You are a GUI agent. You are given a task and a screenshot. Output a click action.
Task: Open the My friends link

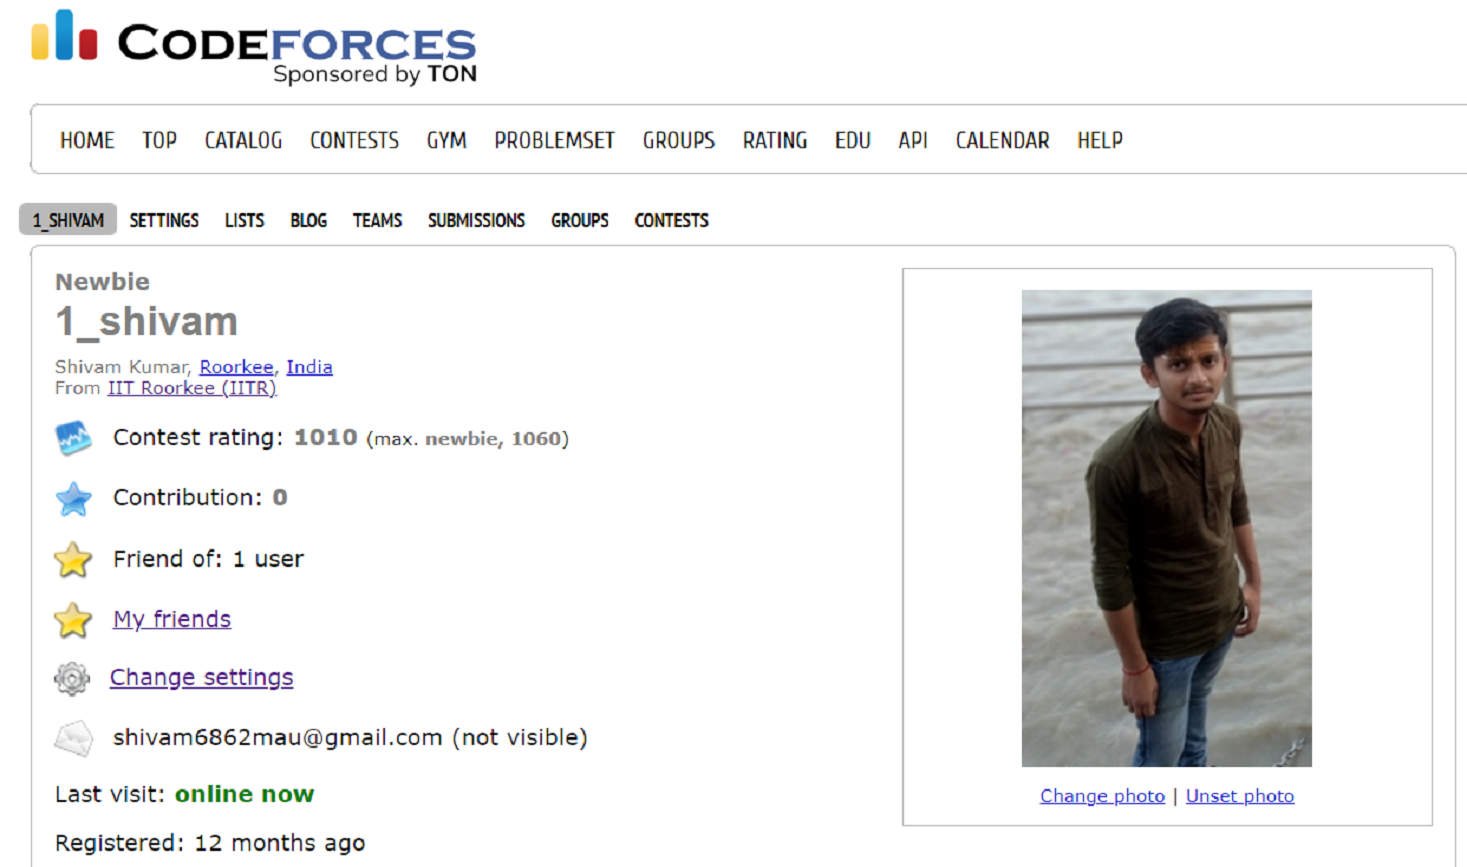[172, 619]
